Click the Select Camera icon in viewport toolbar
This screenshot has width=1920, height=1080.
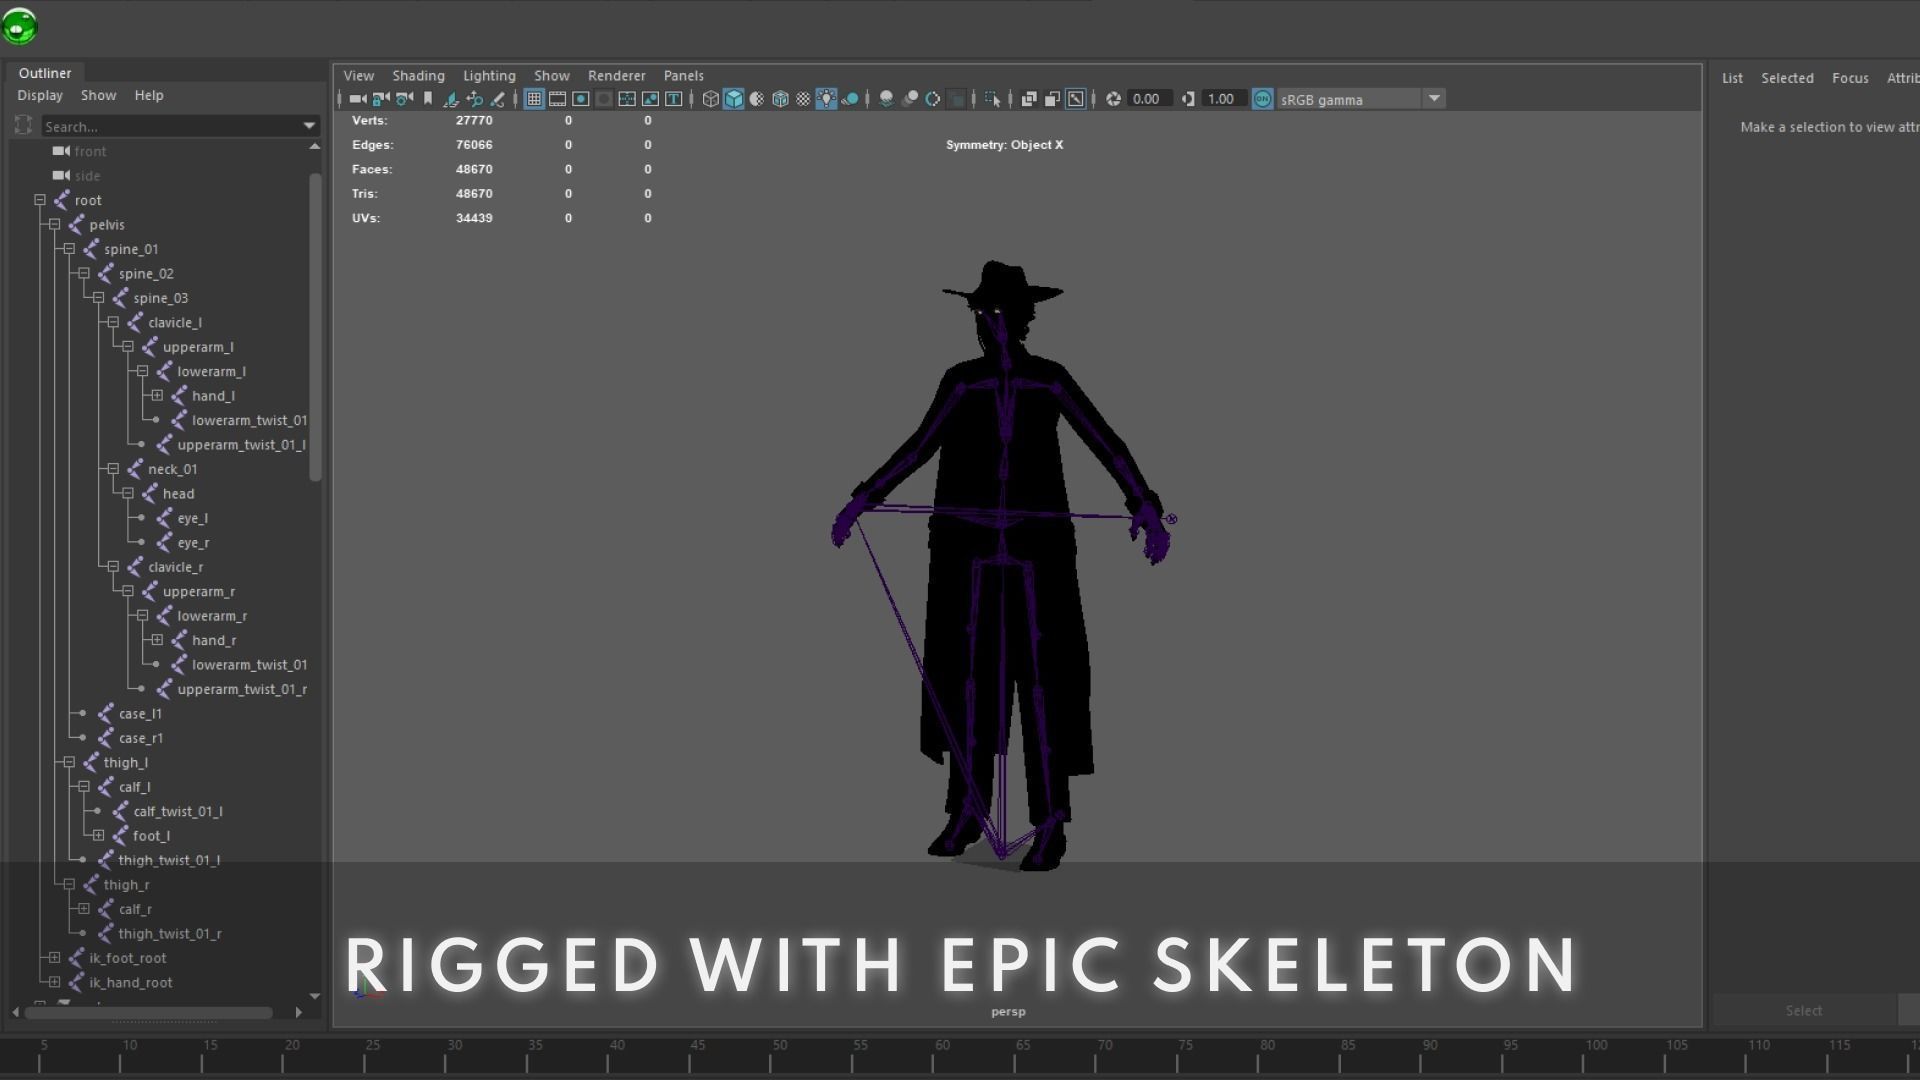[x=357, y=99]
